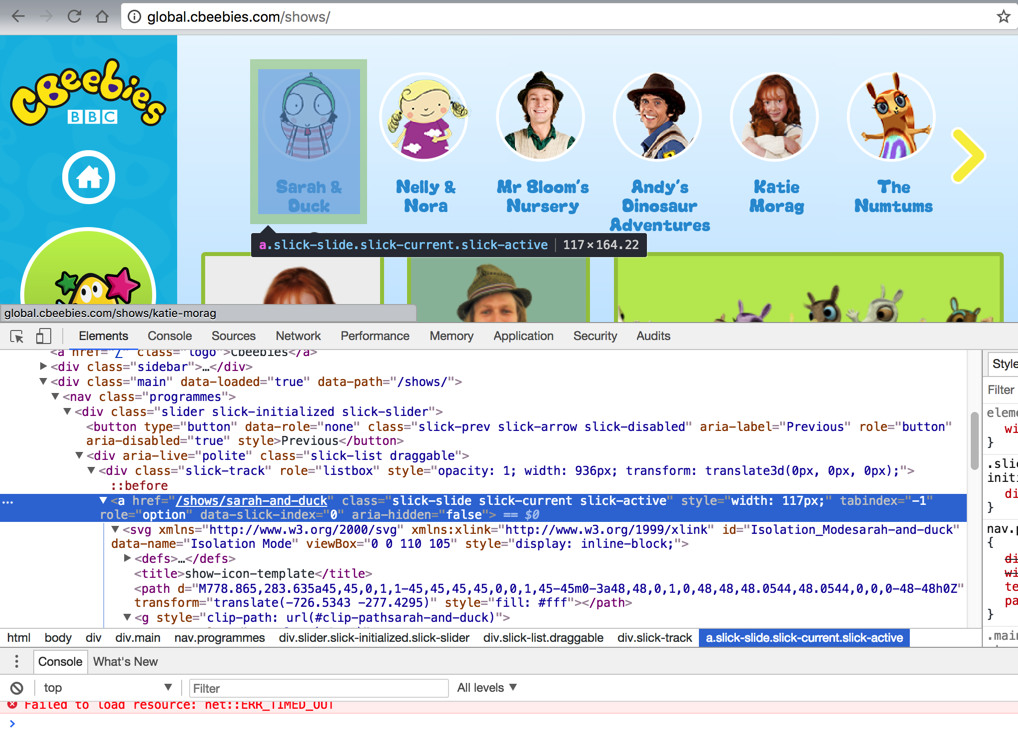Reload the page with refresh icon
The image size is (1018, 730).
click(x=74, y=16)
